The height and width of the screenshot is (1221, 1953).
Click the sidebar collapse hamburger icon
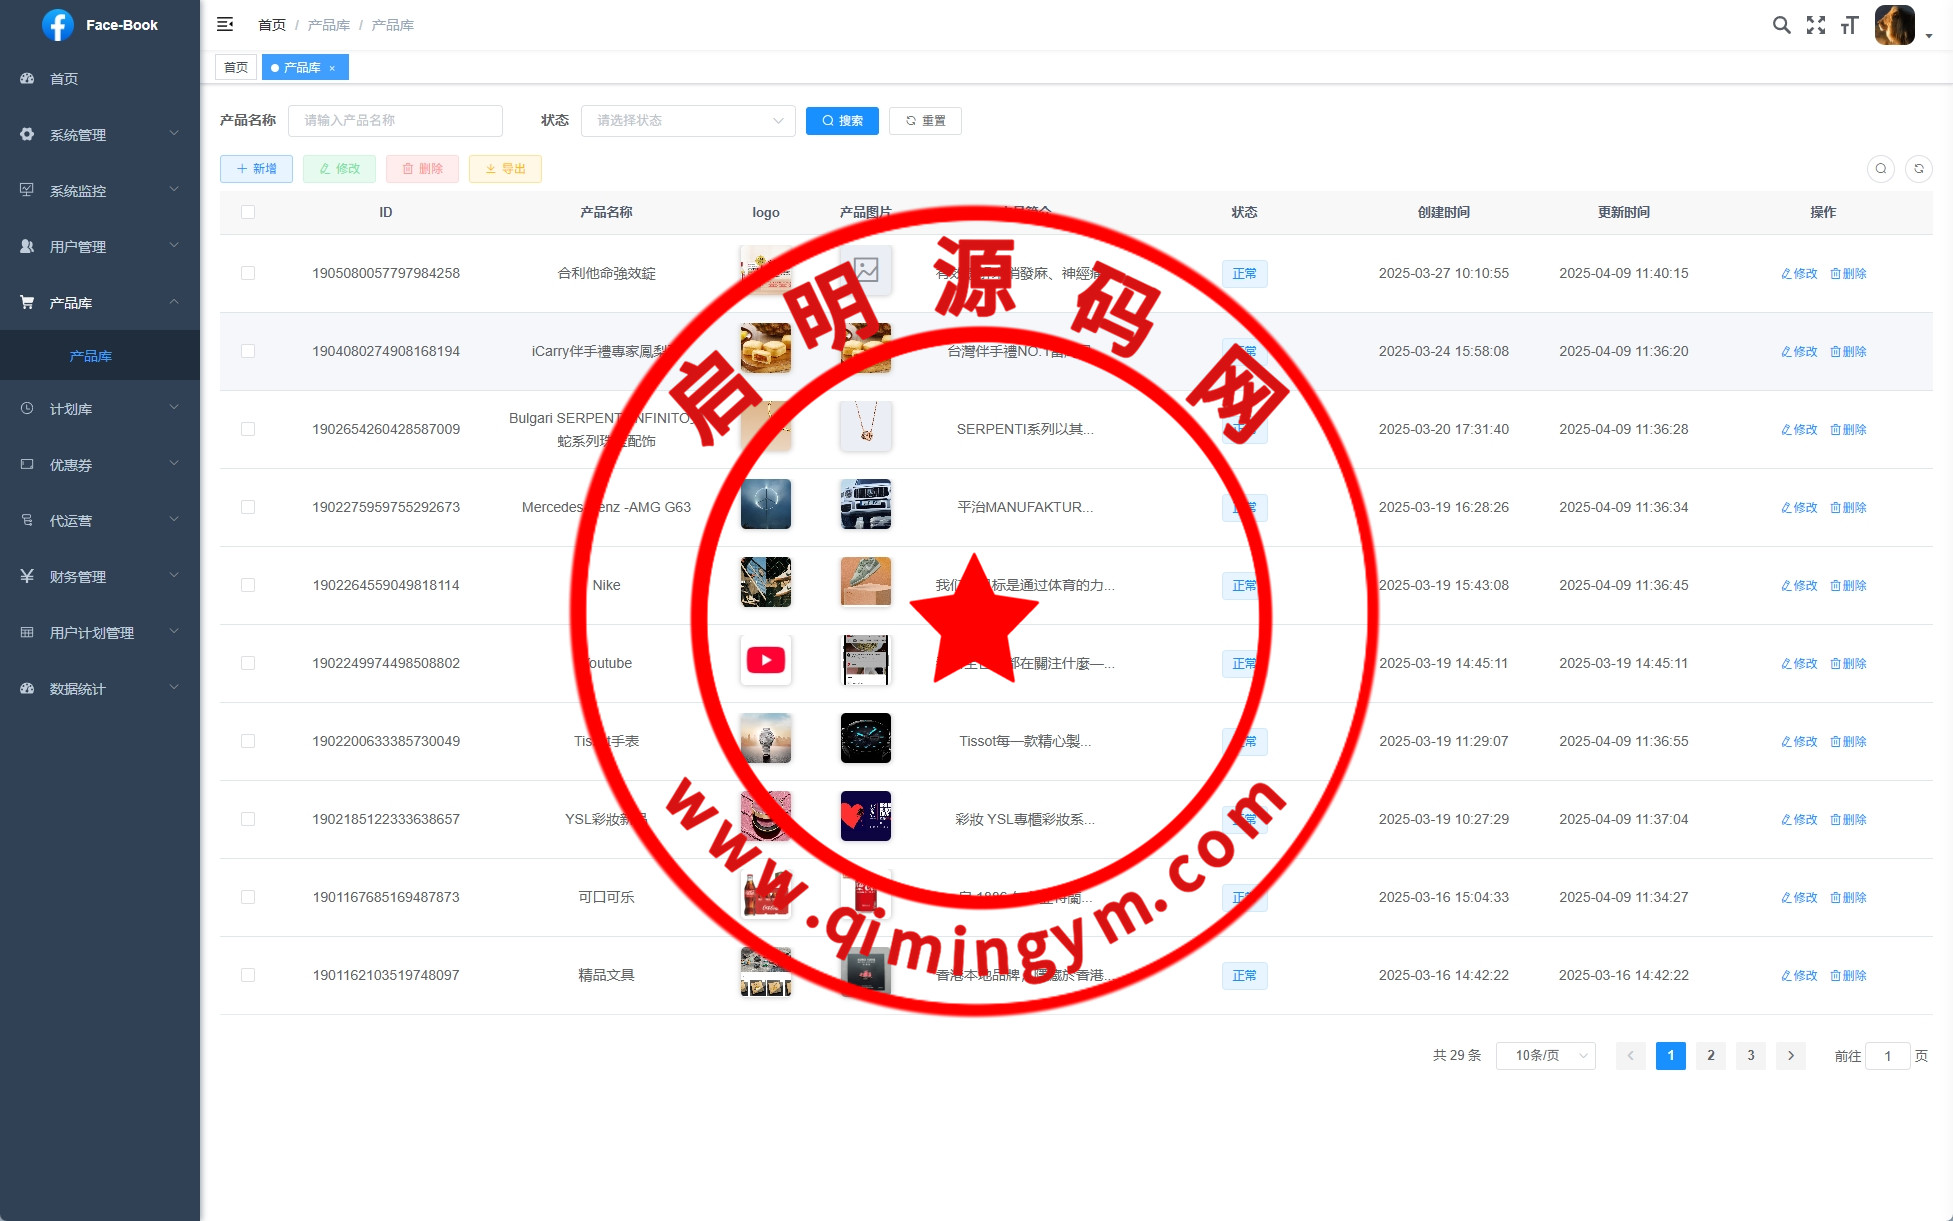[225, 24]
